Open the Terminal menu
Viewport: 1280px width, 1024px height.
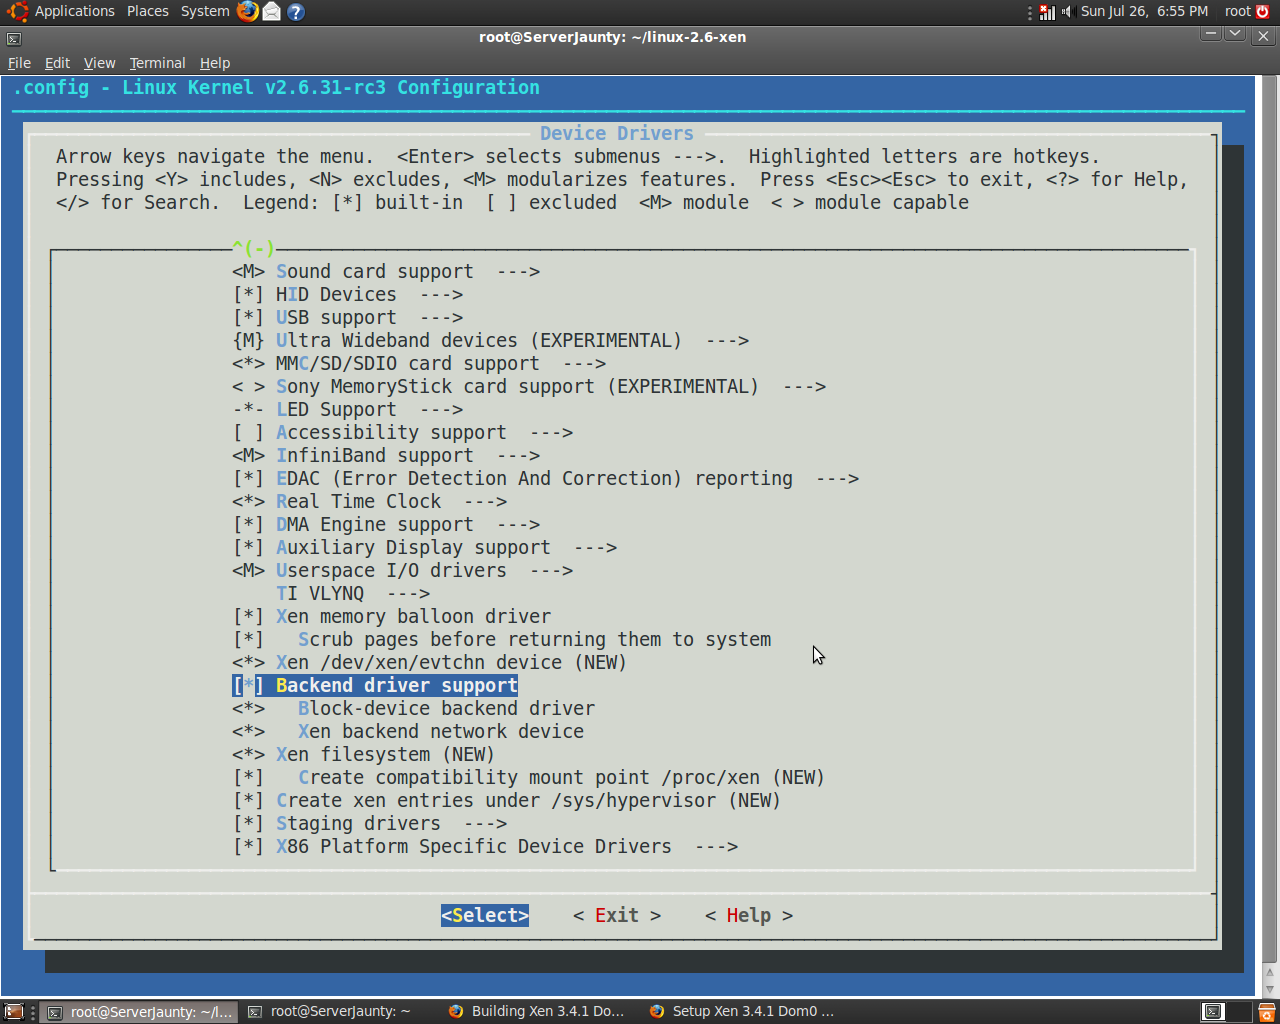(157, 63)
